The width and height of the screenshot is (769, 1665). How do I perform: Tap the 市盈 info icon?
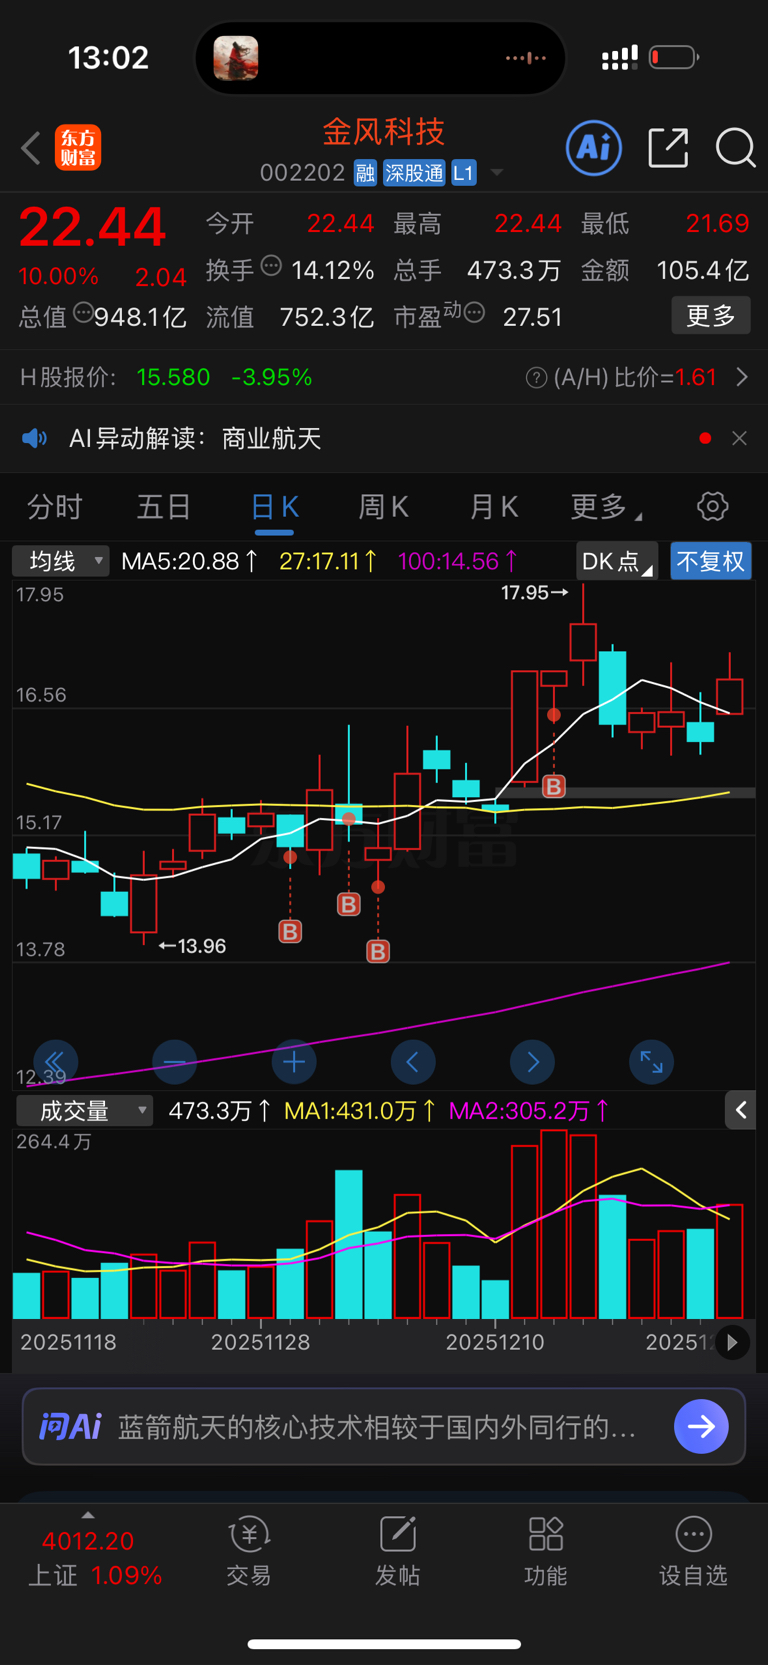click(x=474, y=313)
